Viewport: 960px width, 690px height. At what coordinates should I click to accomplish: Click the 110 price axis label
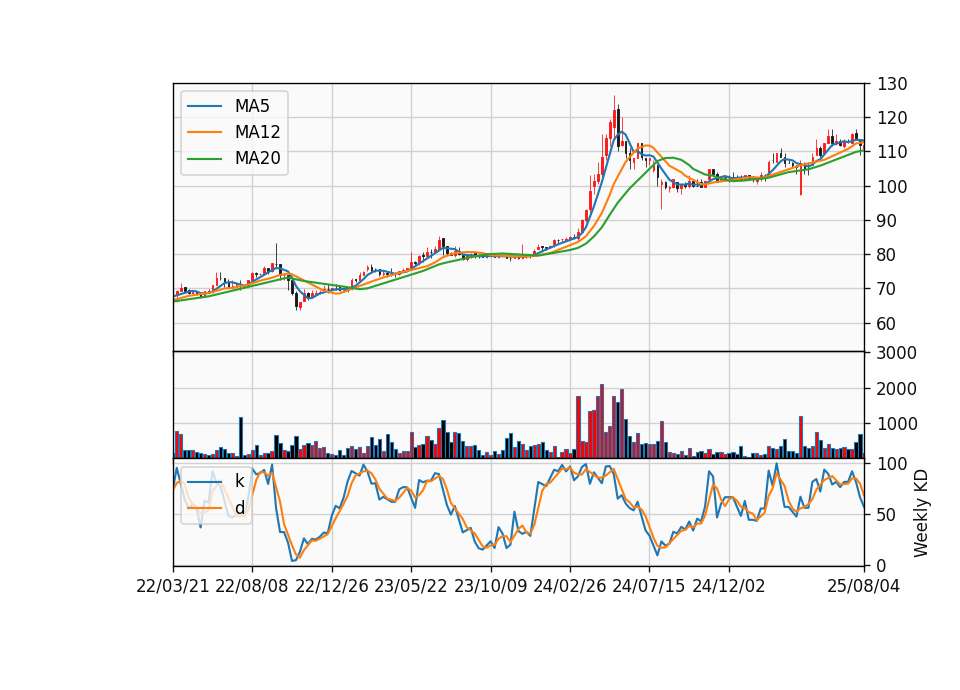coord(892,152)
